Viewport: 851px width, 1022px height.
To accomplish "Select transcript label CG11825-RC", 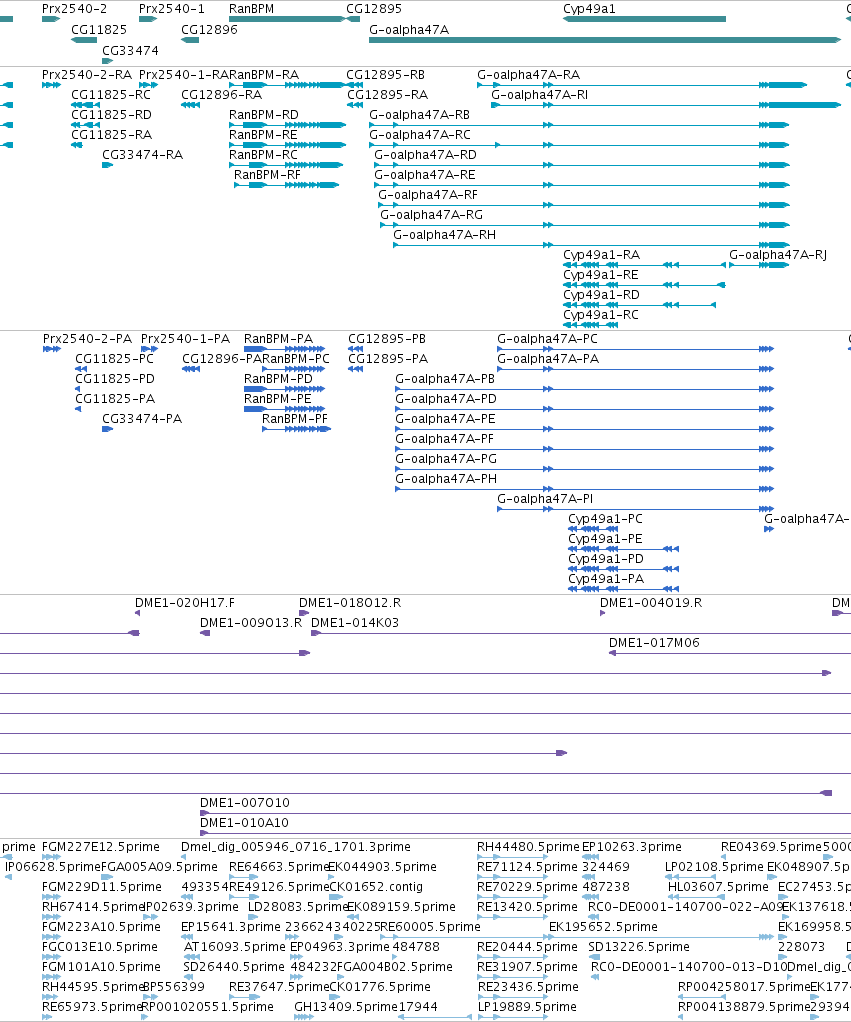I will (x=111, y=95).
